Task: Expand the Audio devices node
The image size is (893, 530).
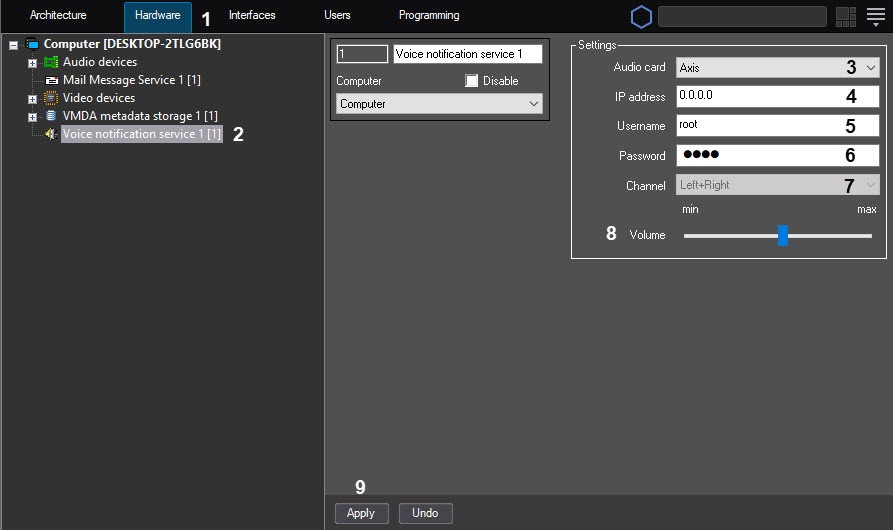Action: pyautogui.click(x=32, y=63)
